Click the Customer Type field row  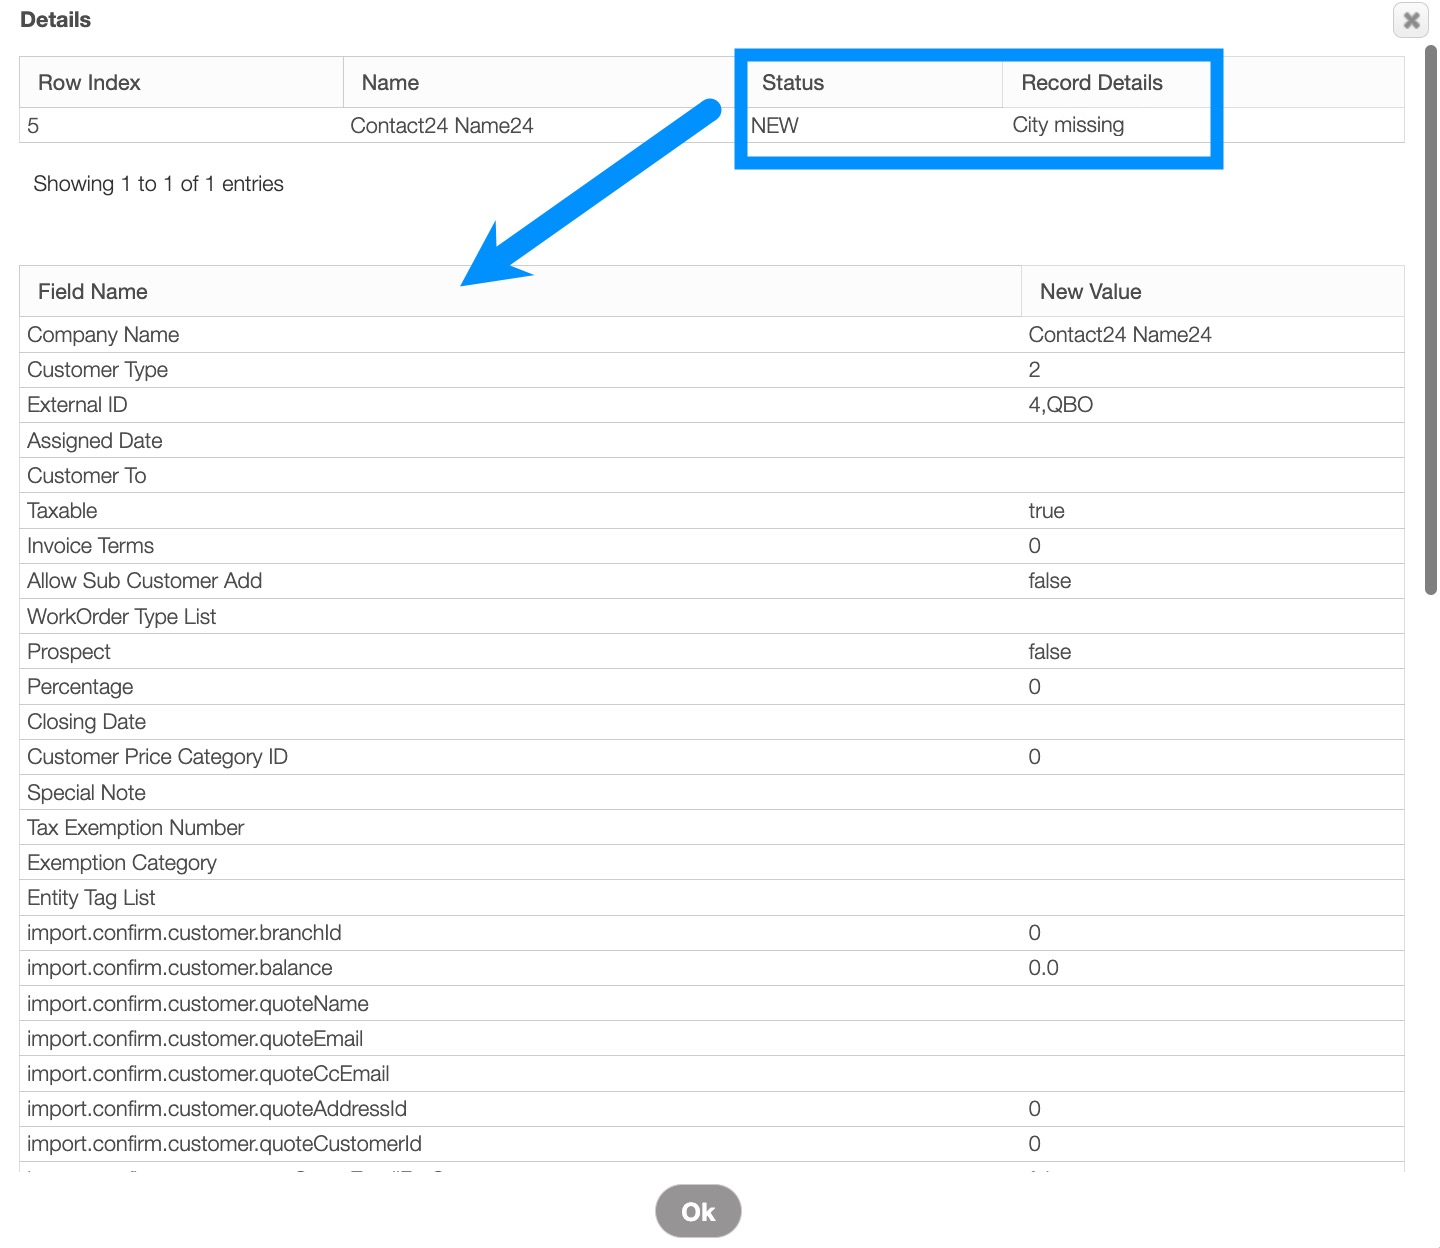point(98,370)
